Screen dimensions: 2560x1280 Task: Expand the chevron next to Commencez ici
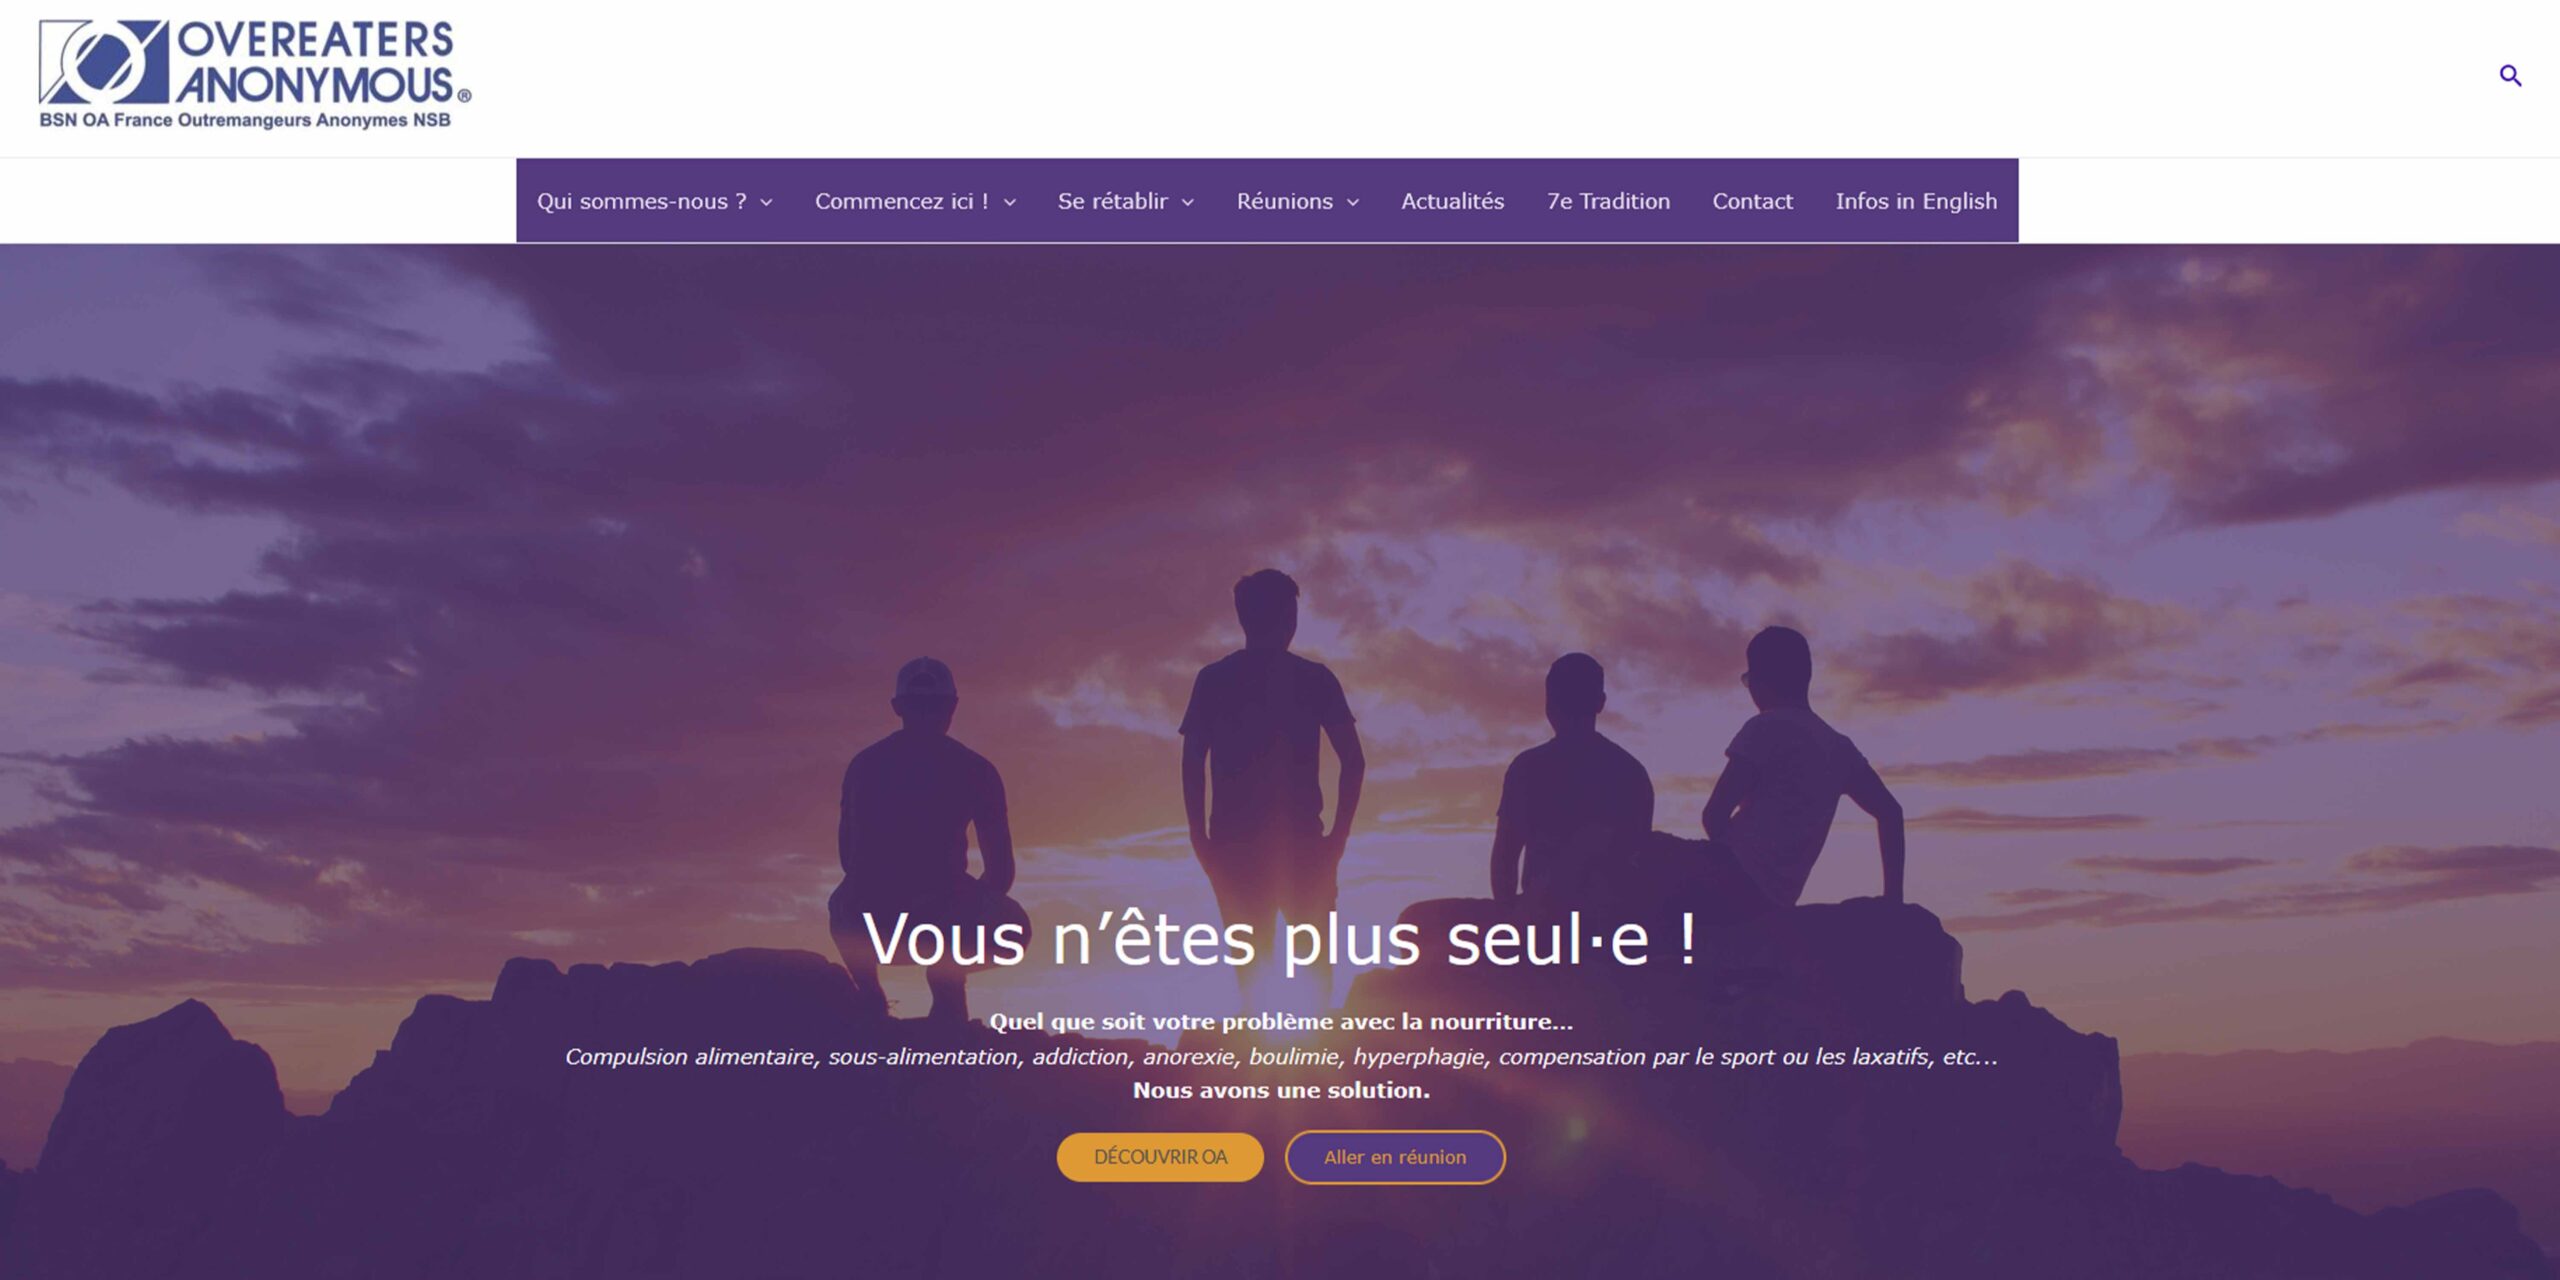1010,202
